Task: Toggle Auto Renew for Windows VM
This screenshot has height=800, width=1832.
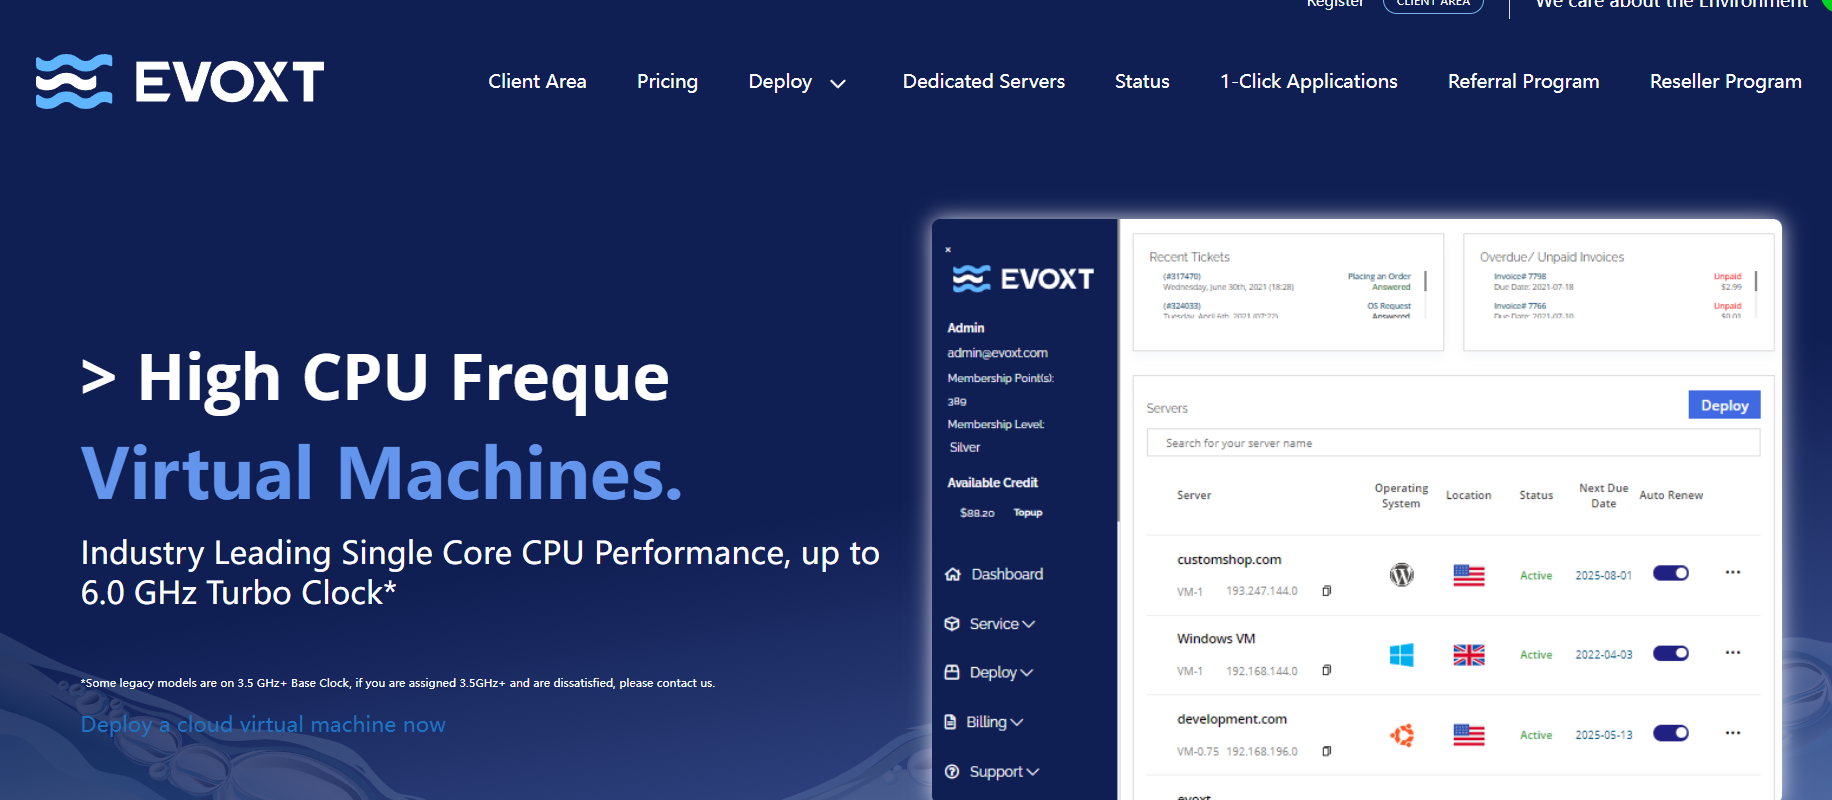Action: pyautogui.click(x=1671, y=653)
